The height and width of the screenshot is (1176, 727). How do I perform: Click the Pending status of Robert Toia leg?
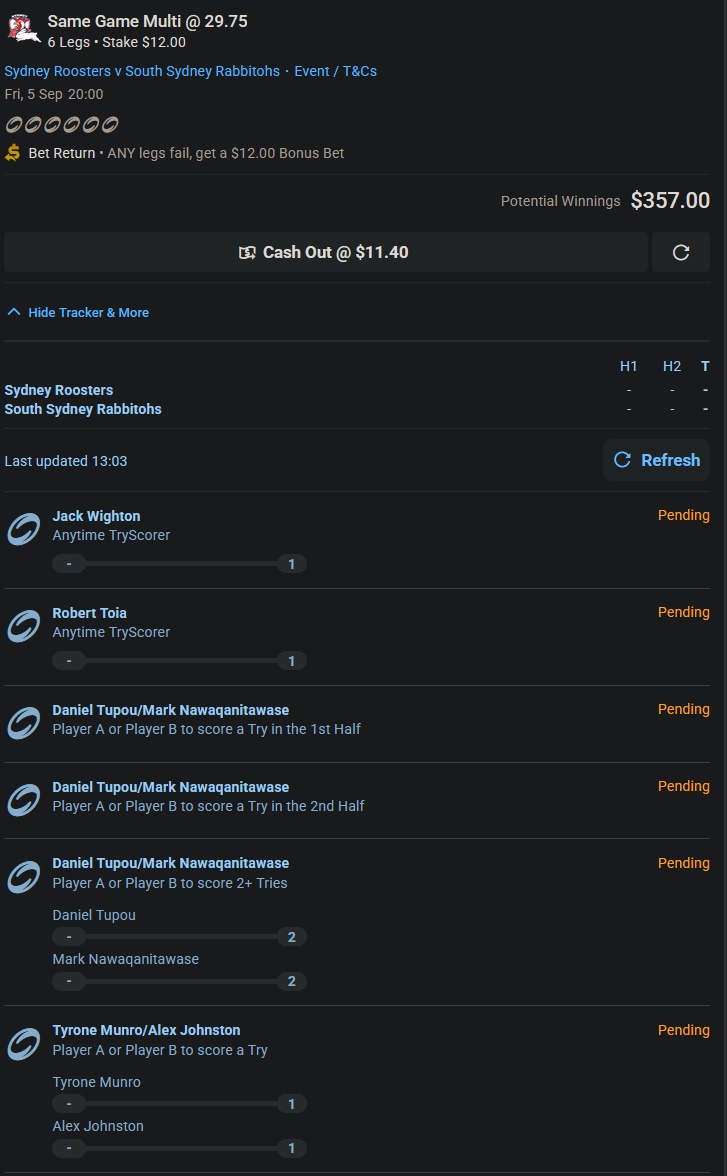coord(683,612)
